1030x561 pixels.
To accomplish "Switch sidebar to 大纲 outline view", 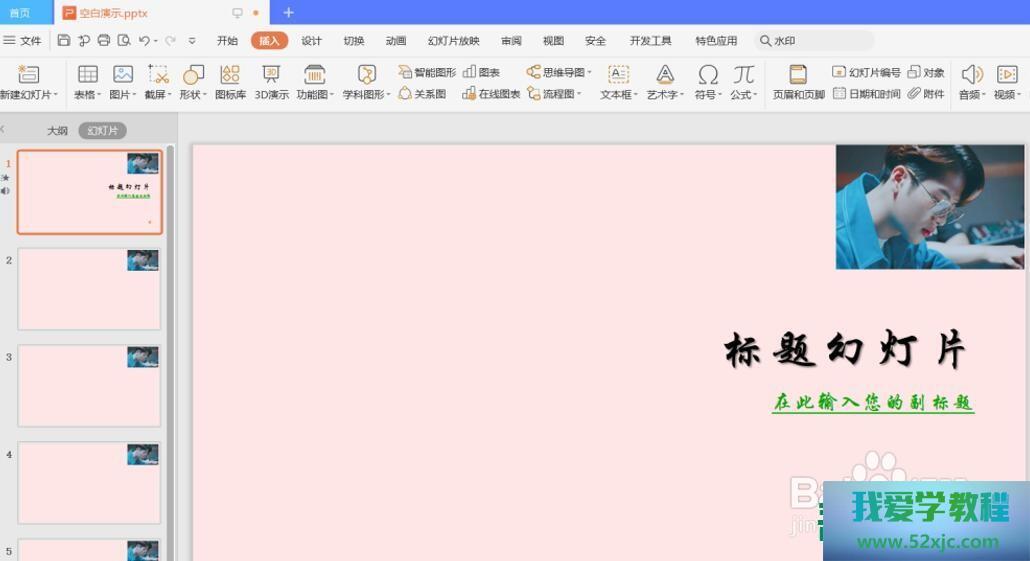I will (57, 131).
